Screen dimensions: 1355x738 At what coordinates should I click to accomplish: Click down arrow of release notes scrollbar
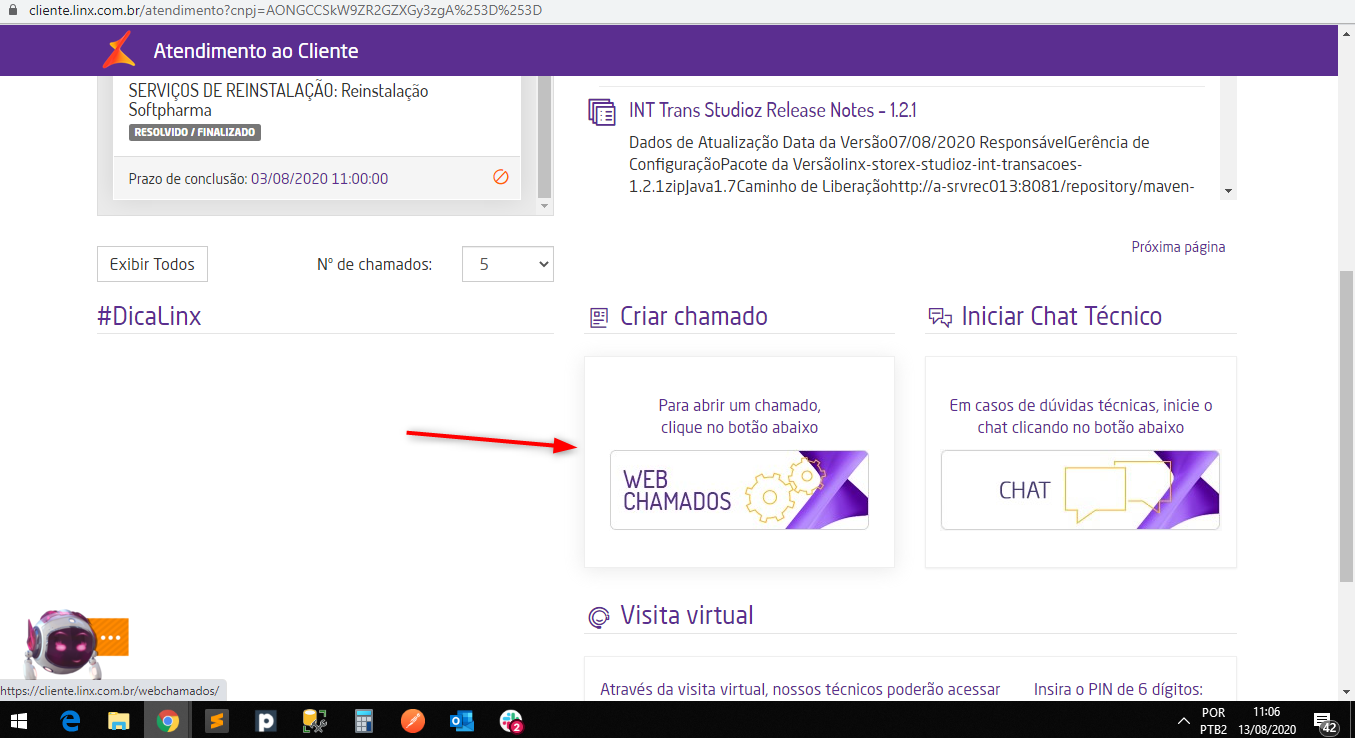tap(1229, 190)
